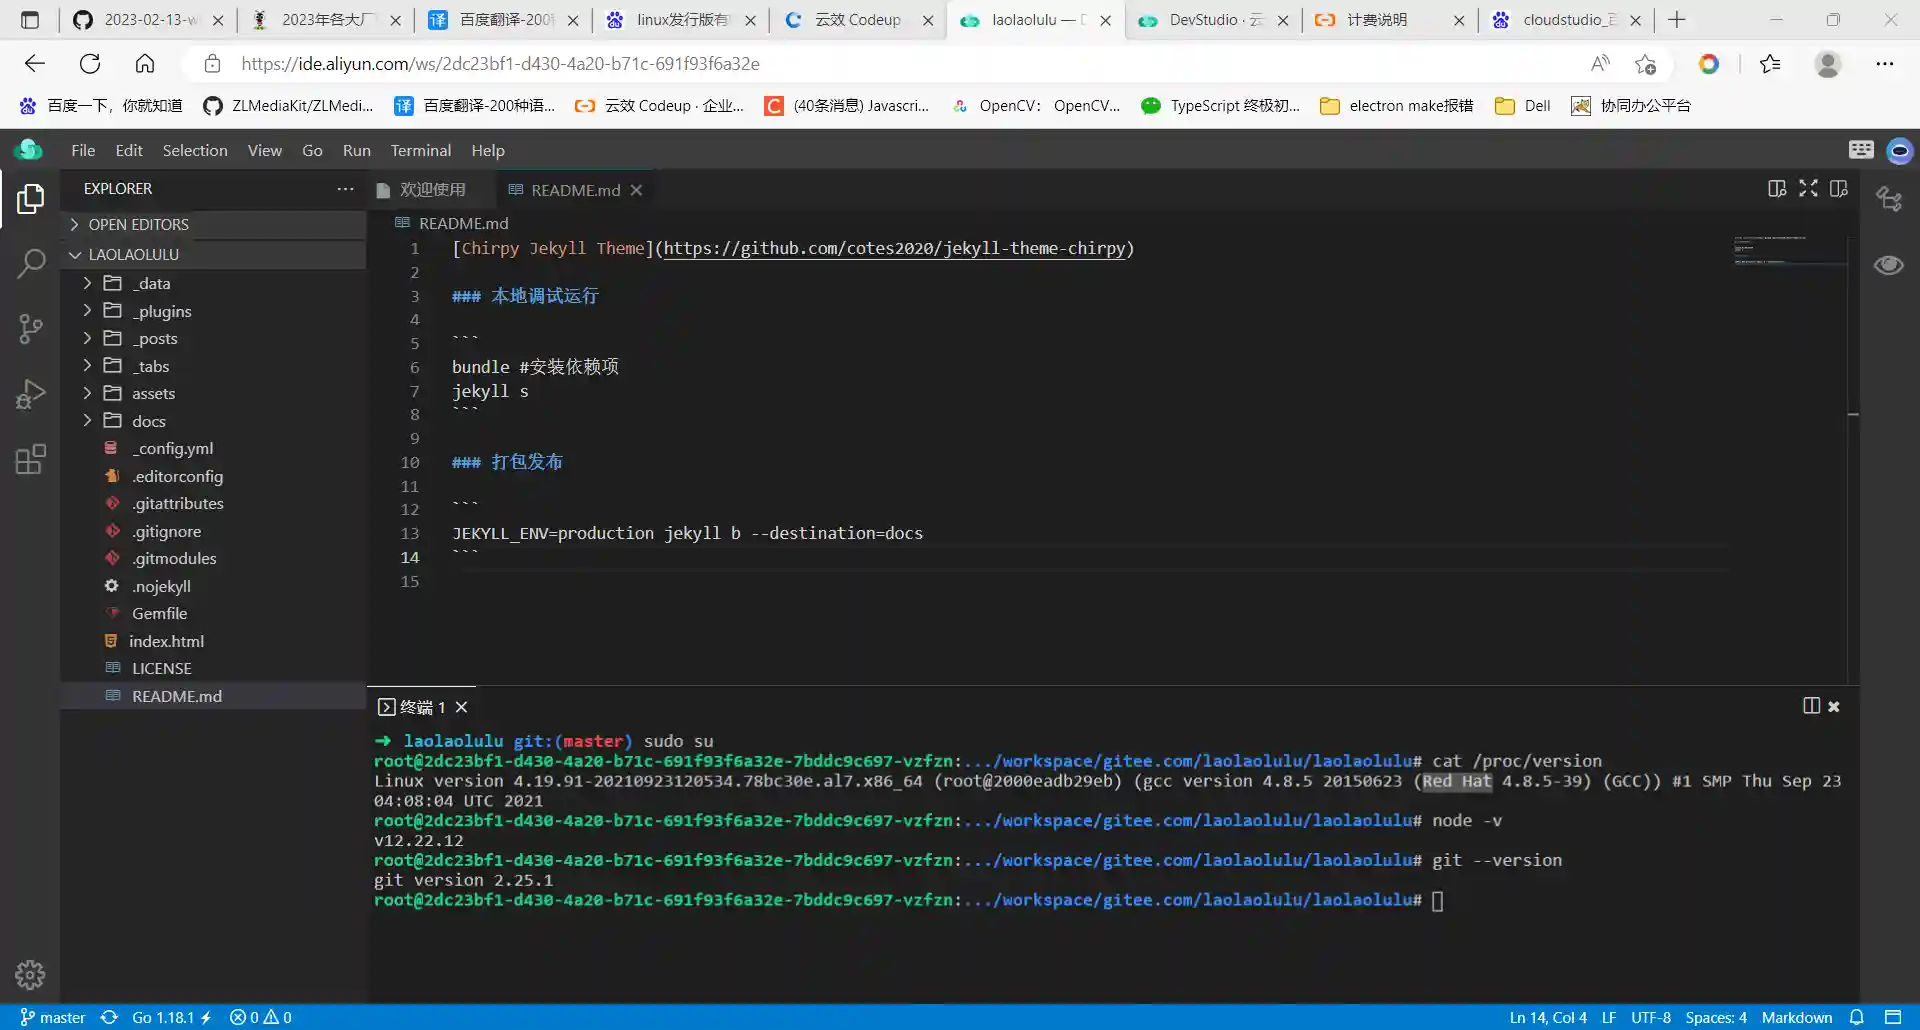Toggle the panel layout in the status bar
Viewport: 1920px width, 1030px height.
(x=1893, y=1017)
